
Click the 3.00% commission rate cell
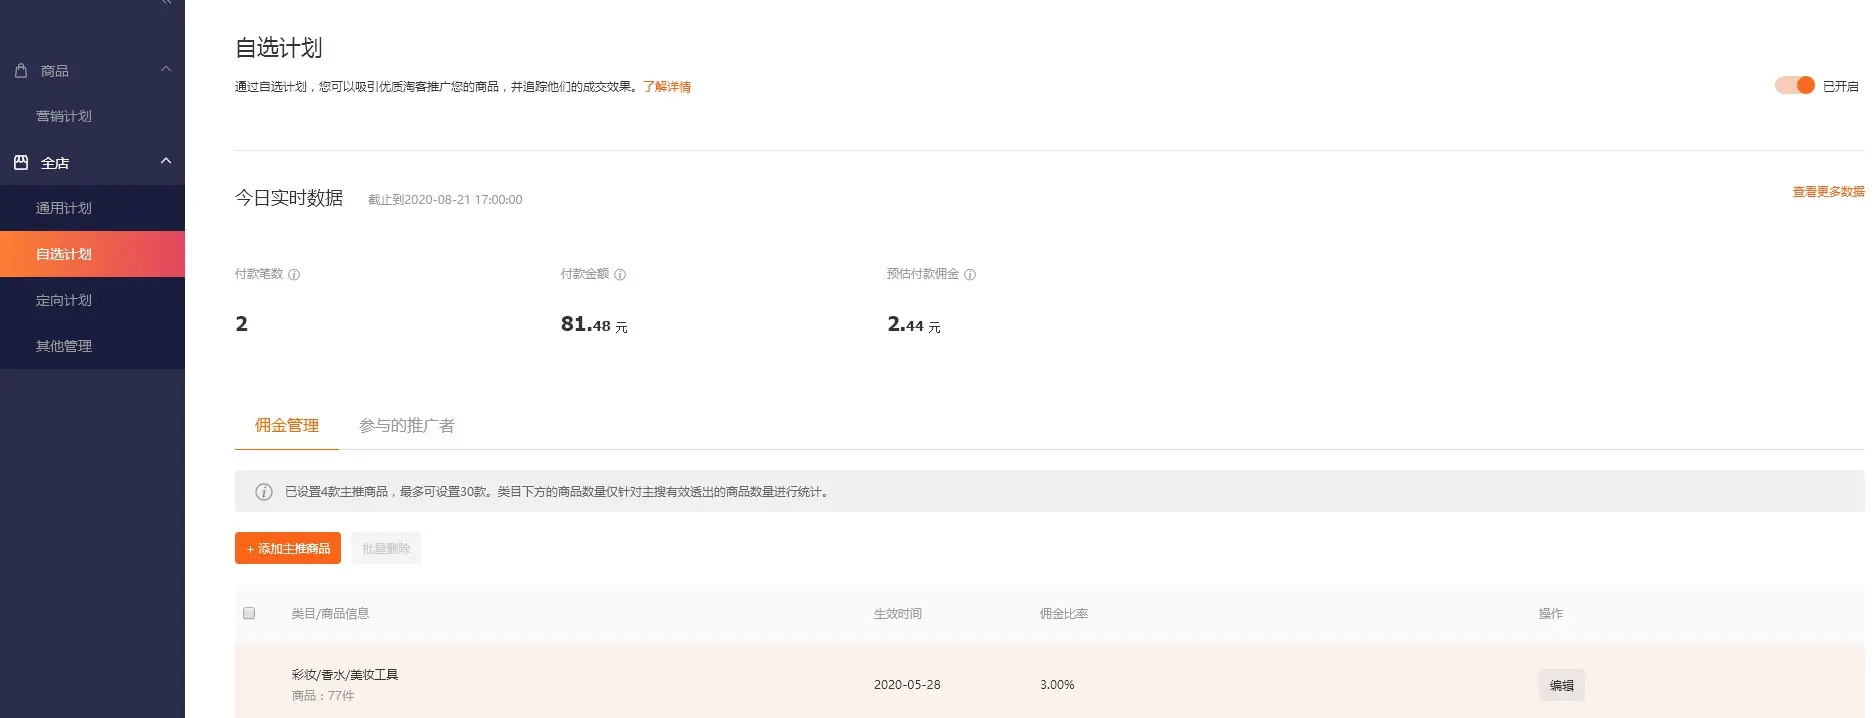tap(1057, 685)
